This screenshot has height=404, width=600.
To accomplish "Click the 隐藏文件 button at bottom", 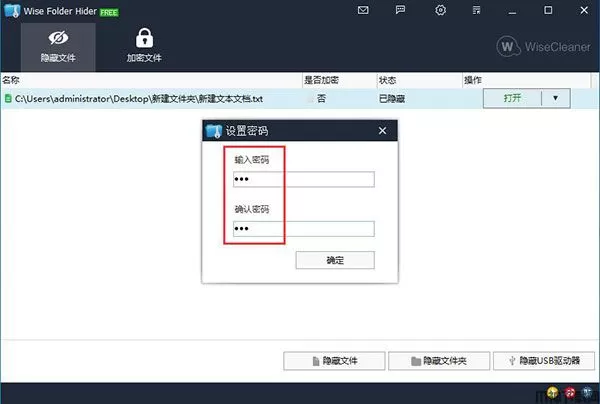I will pyautogui.click(x=334, y=361).
